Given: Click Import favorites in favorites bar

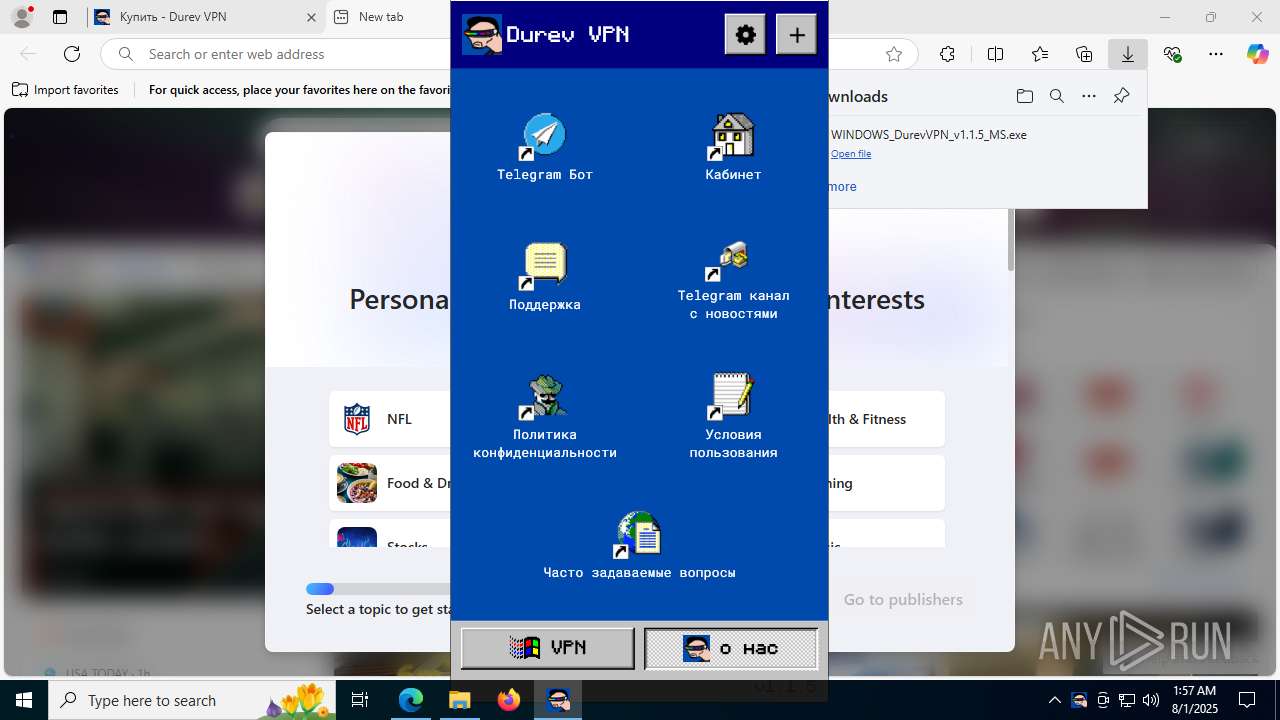Looking at the screenshot, I should tap(66, 90).
